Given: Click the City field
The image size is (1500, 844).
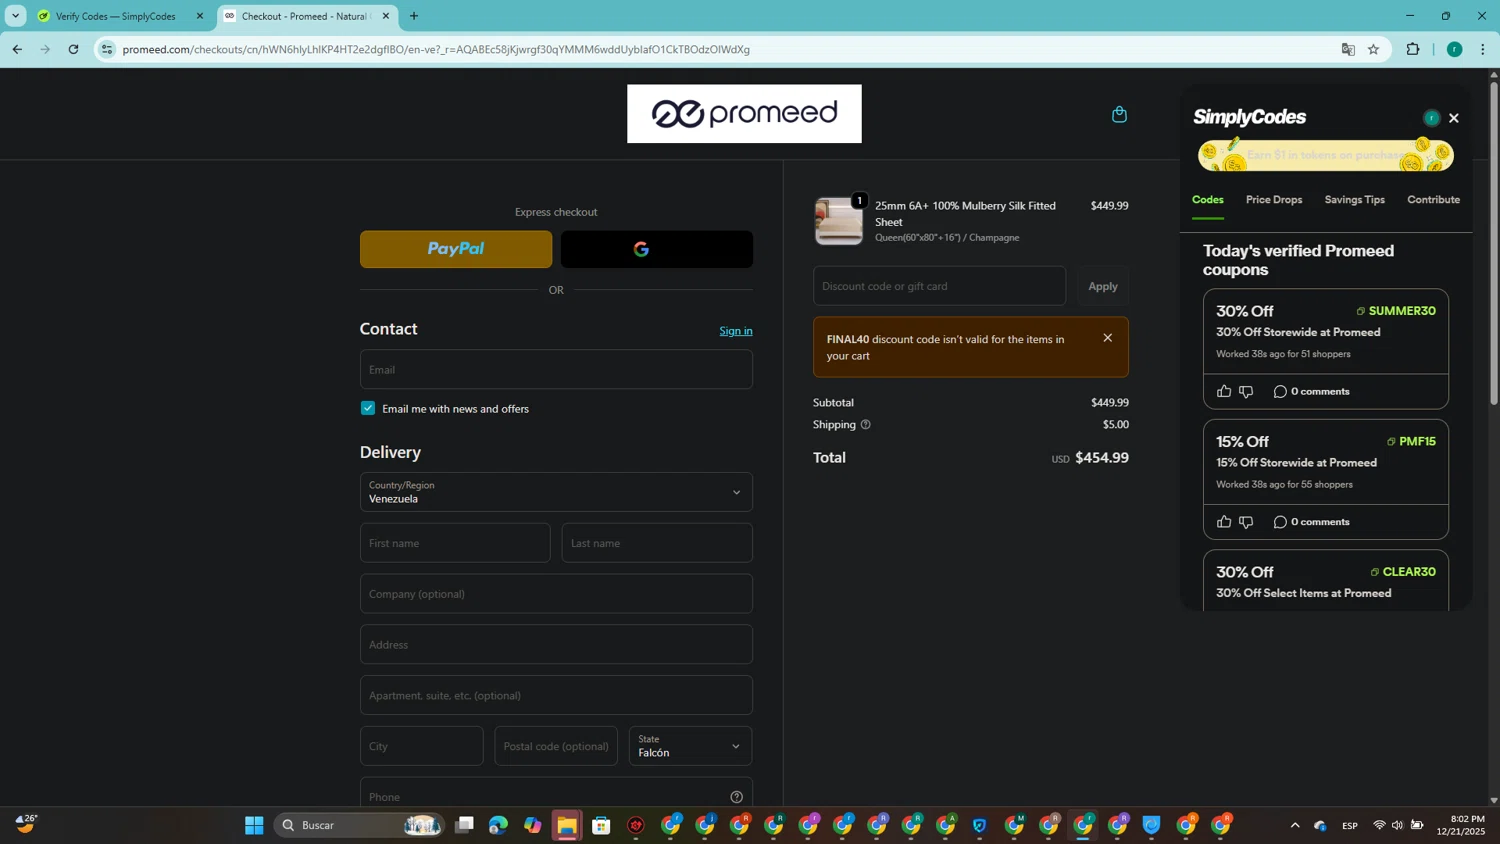Looking at the screenshot, I should pos(421,746).
